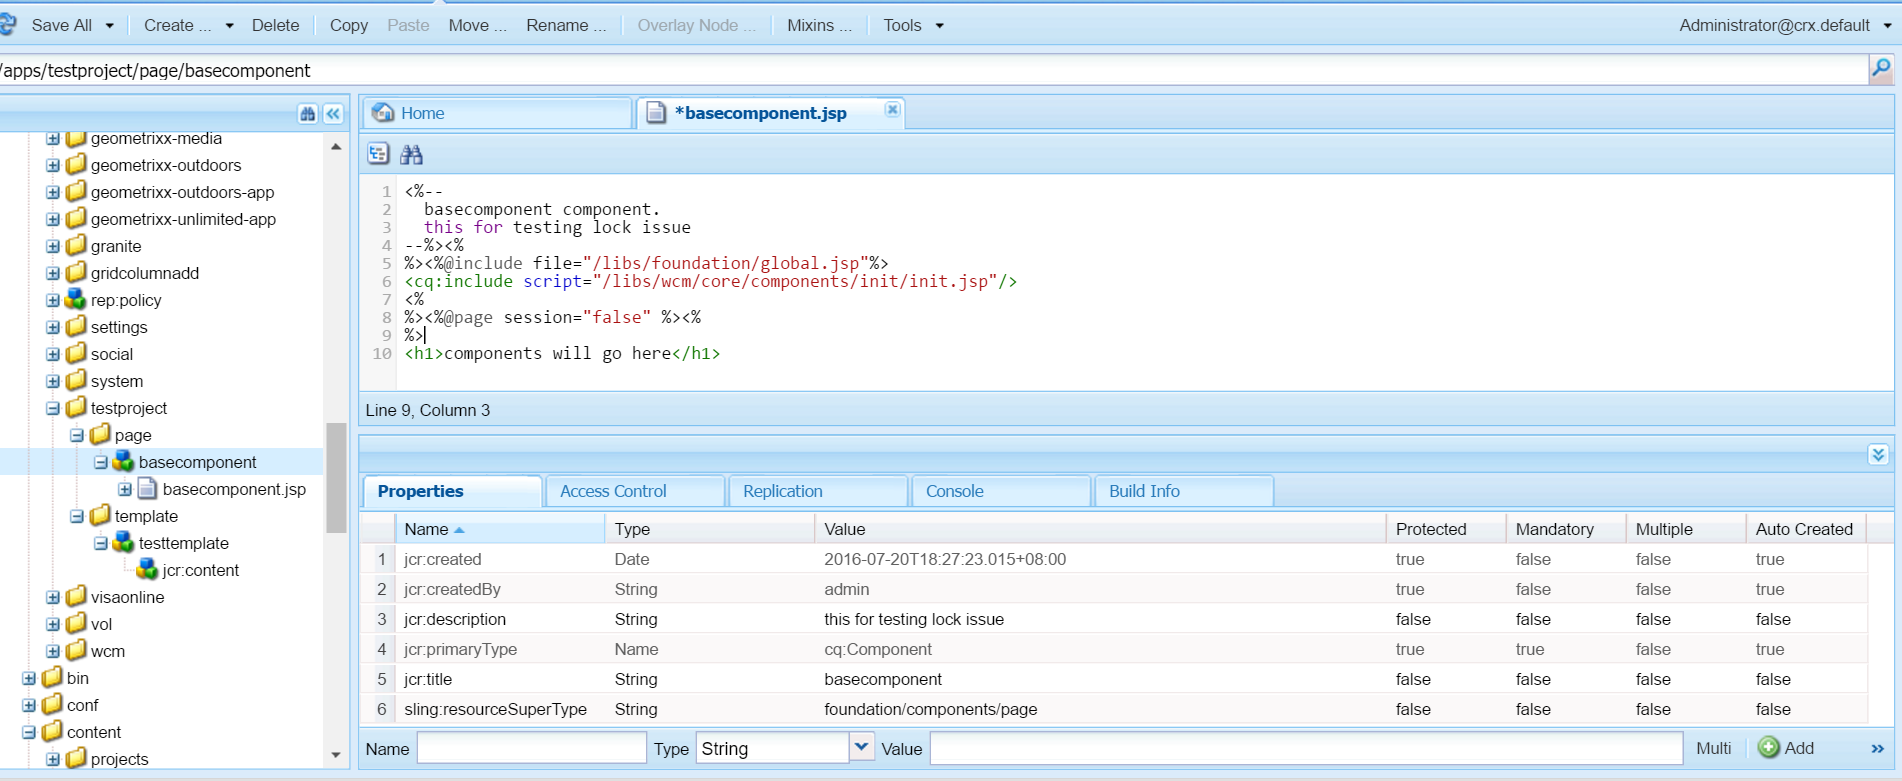Switch to the Home tab

tap(497, 113)
